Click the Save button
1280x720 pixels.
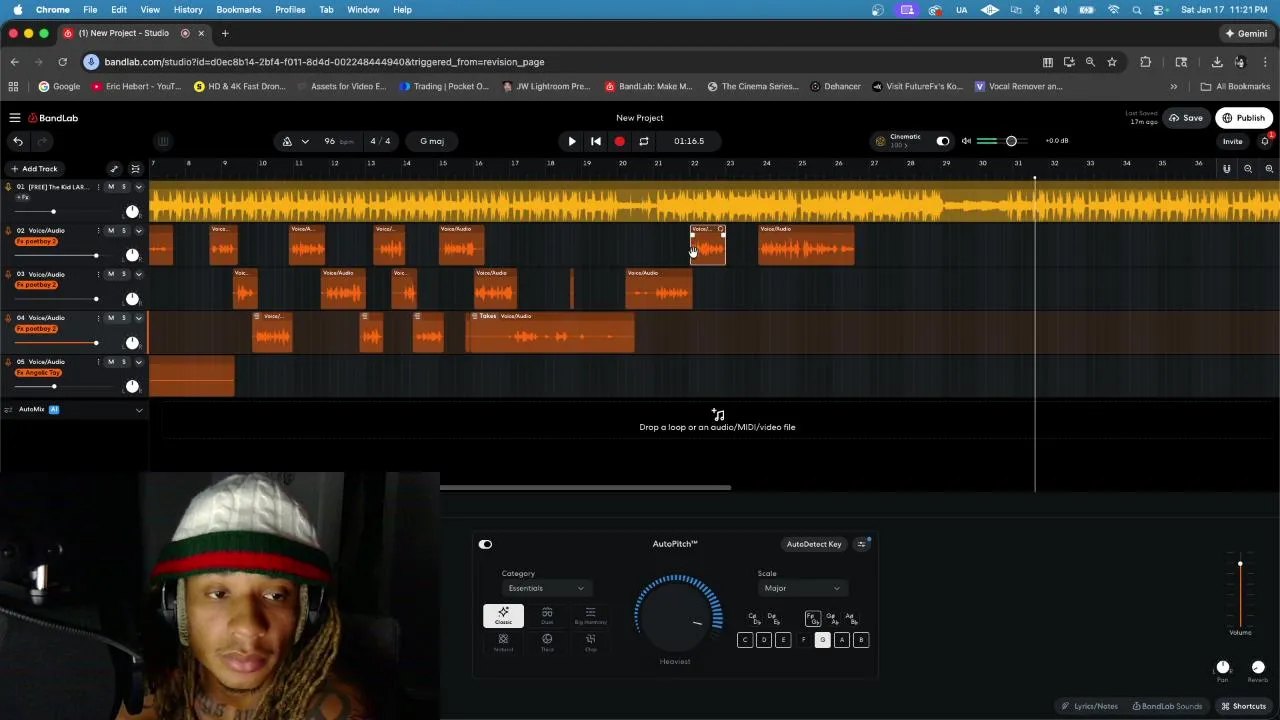click(x=1186, y=118)
